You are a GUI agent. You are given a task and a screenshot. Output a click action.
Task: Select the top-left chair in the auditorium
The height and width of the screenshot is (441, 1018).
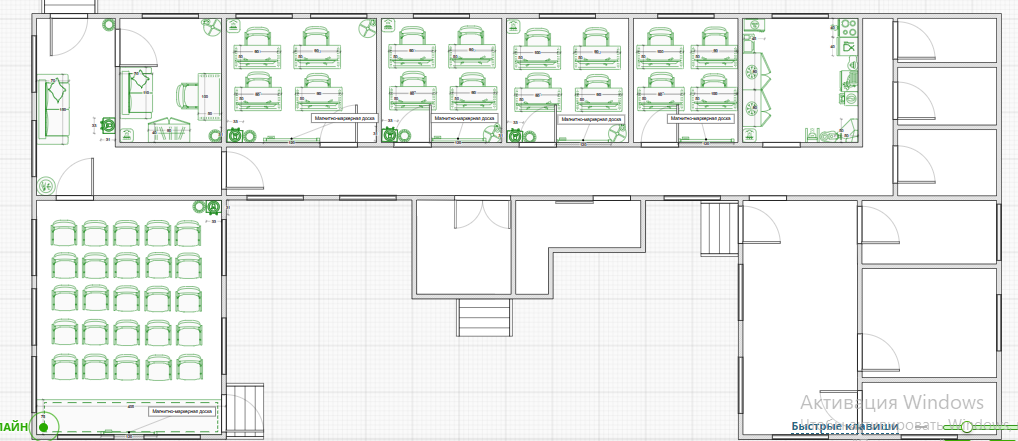coord(62,234)
